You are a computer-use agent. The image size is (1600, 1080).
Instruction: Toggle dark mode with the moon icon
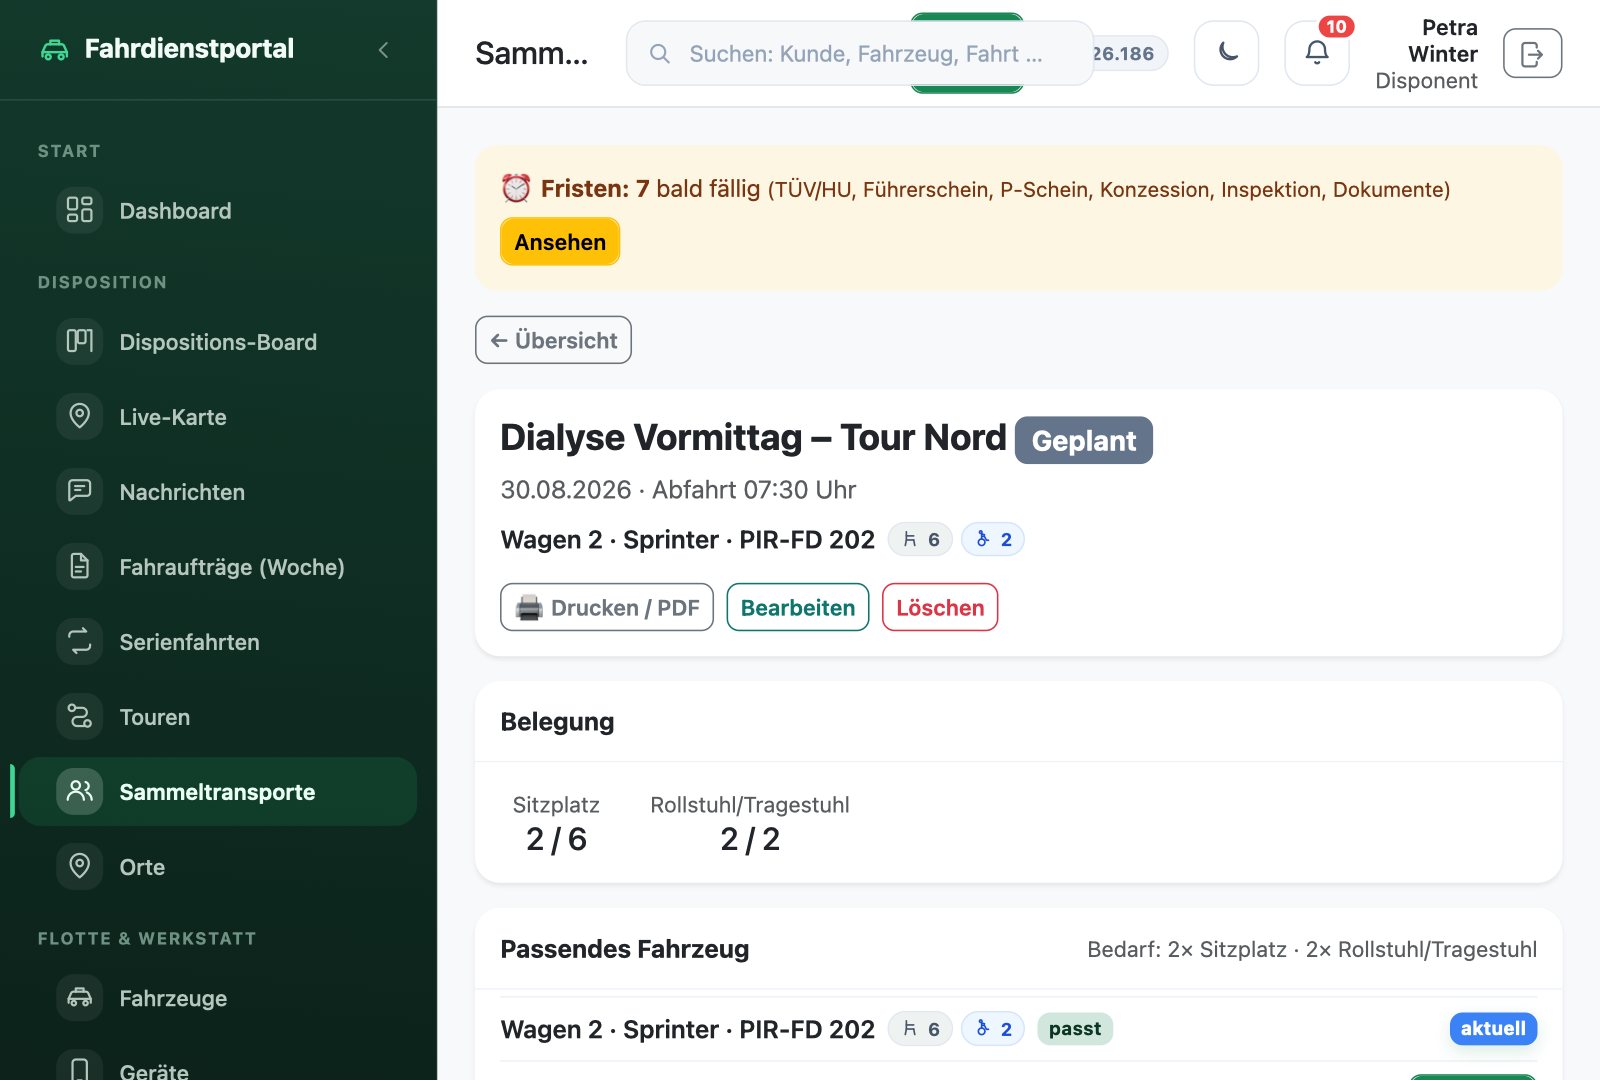[x=1226, y=53]
